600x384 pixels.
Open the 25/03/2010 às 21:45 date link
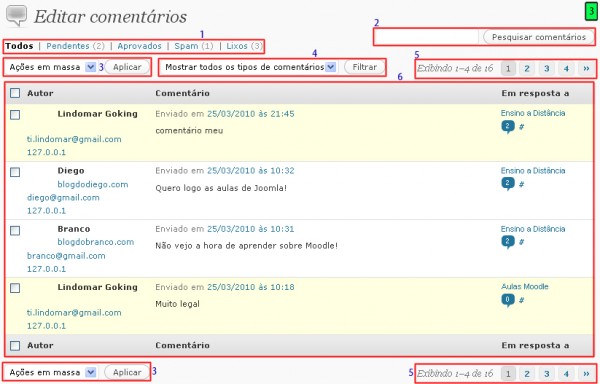(251, 114)
